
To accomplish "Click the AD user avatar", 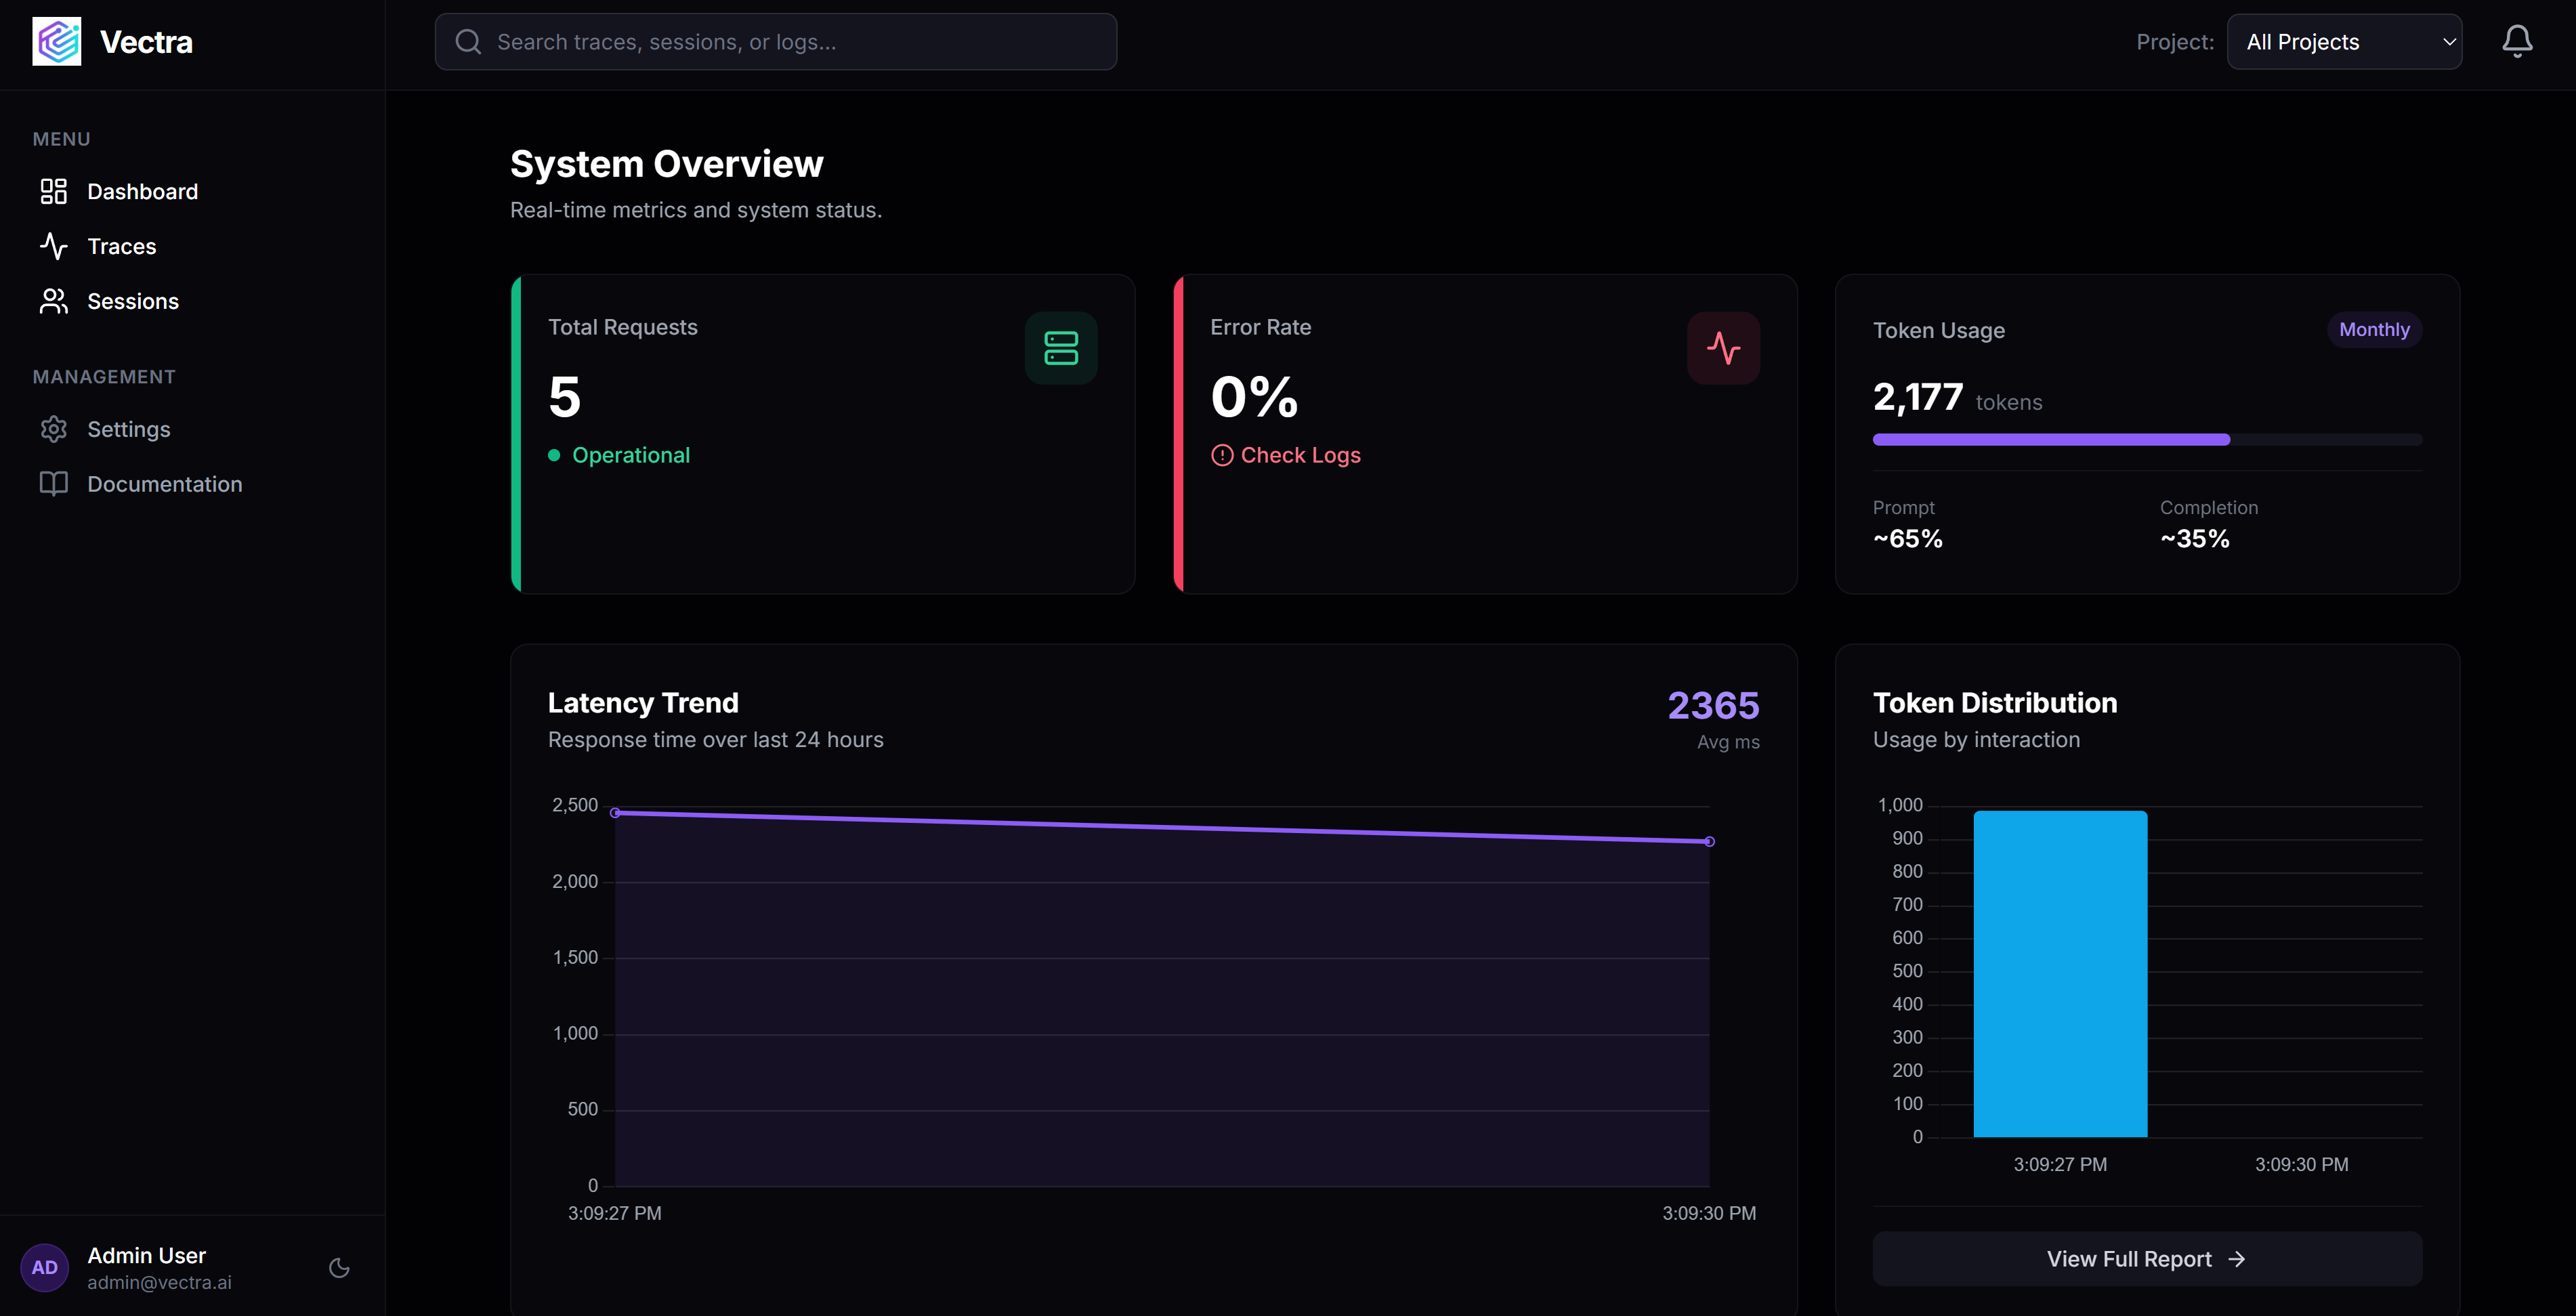I will (x=44, y=1267).
